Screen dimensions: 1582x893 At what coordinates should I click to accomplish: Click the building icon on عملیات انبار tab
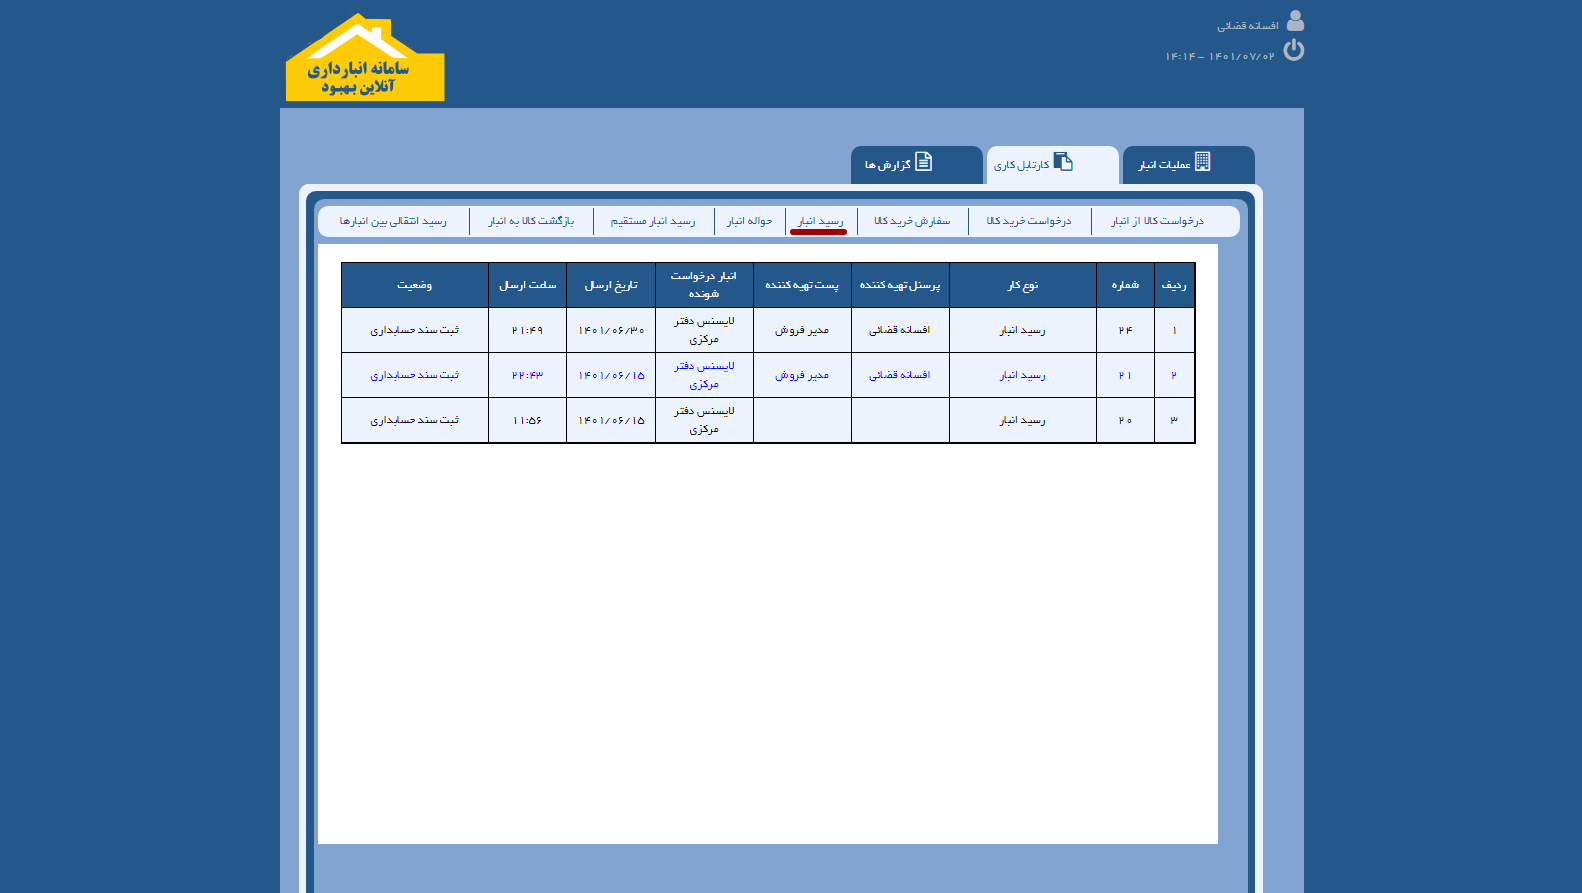[1203, 162]
